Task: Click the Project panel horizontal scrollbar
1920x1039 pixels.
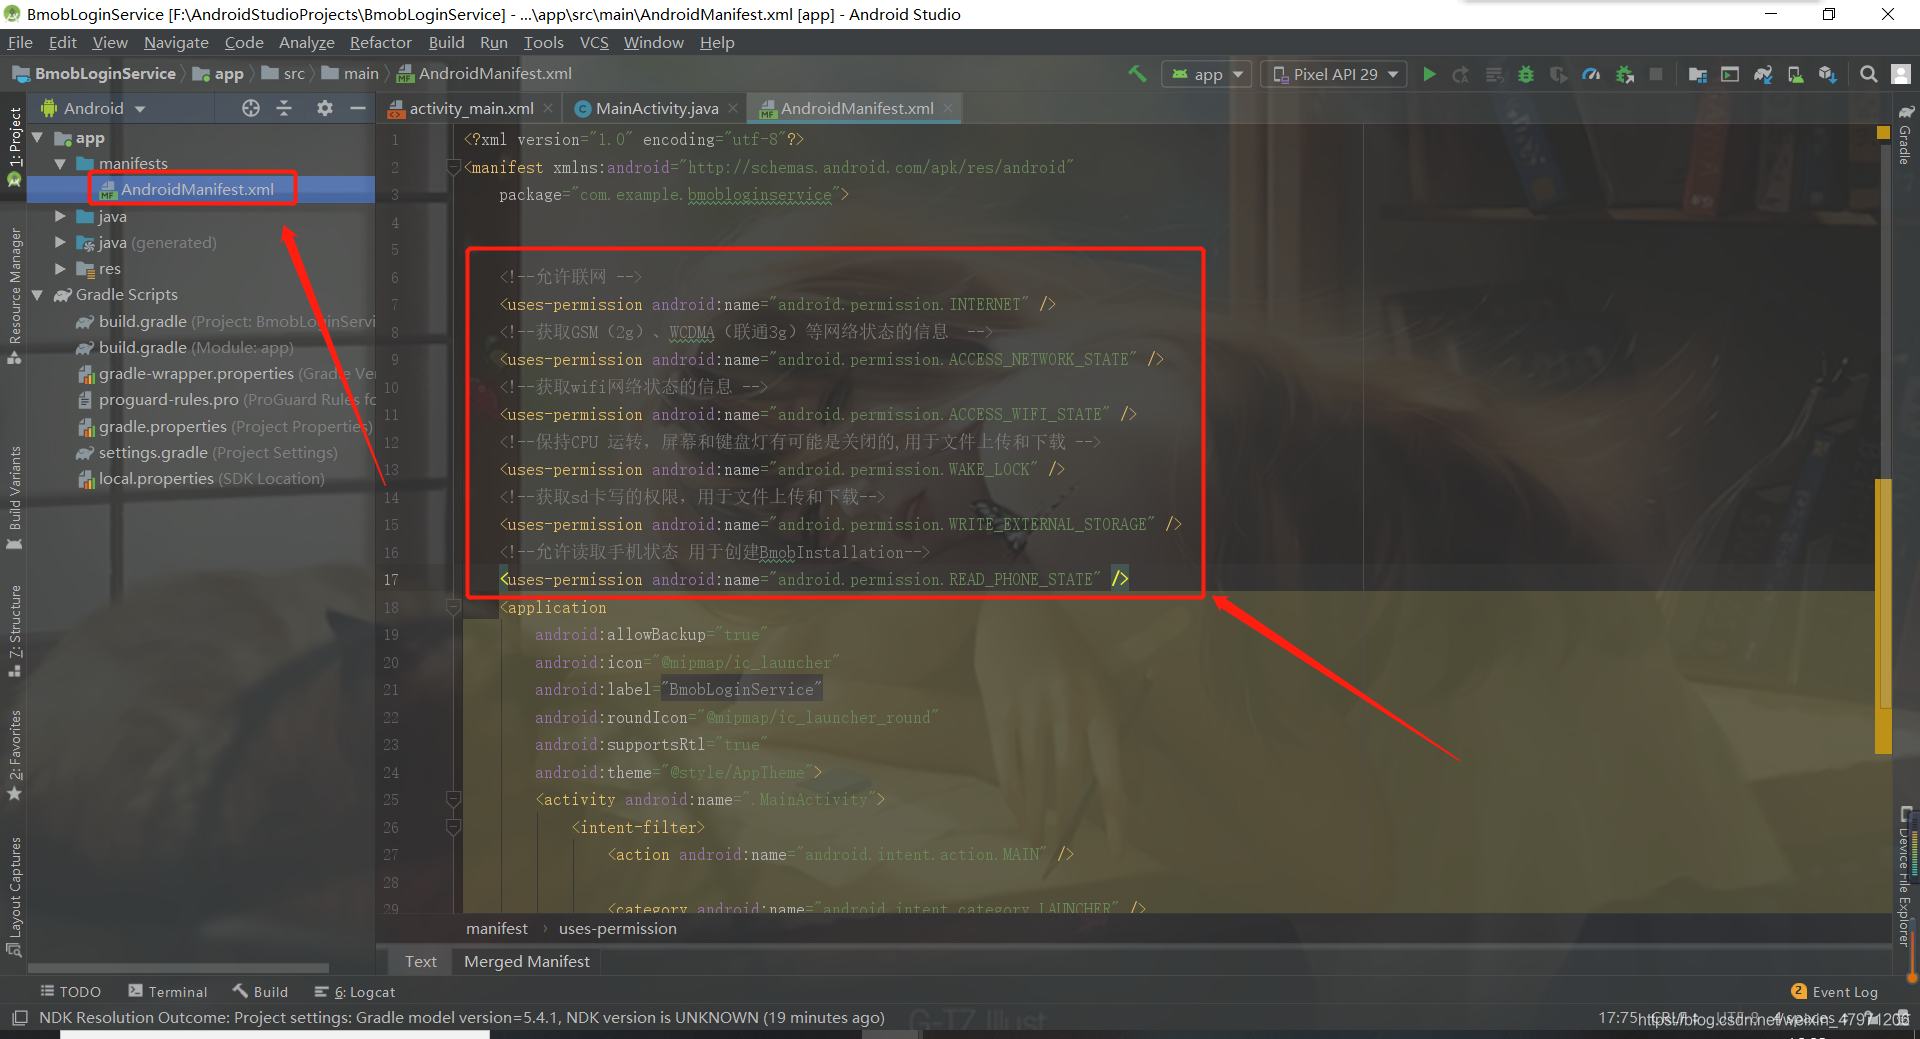Action: tap(178, 968)
